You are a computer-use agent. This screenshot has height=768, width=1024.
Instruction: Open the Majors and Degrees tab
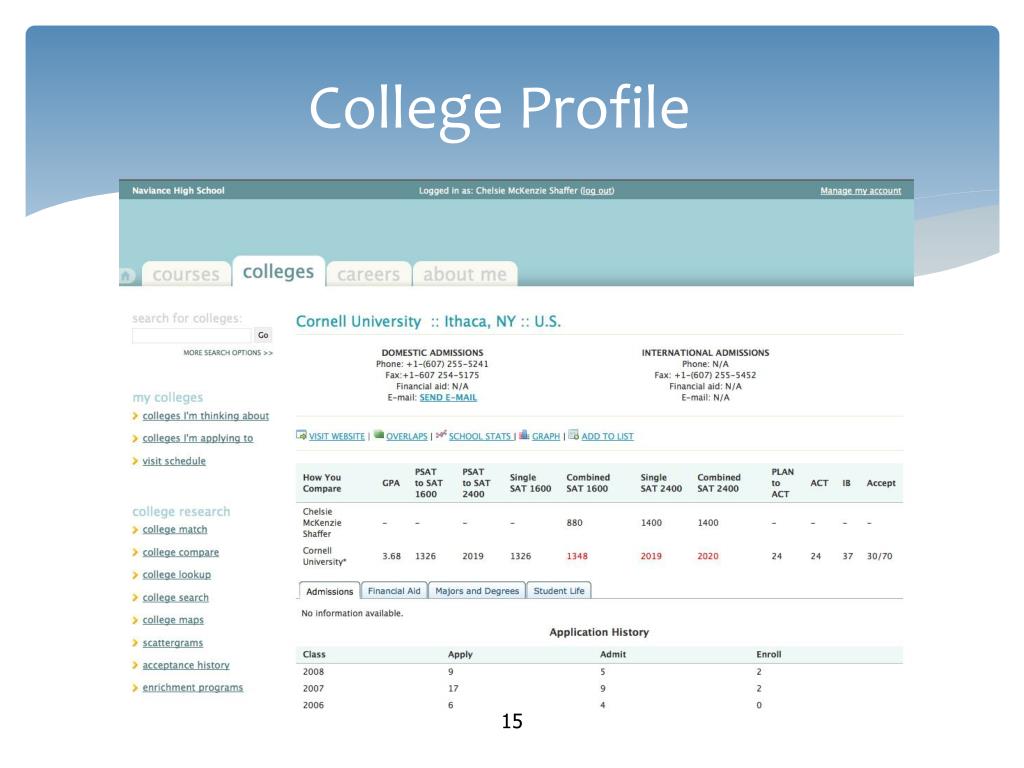(477, 590)
